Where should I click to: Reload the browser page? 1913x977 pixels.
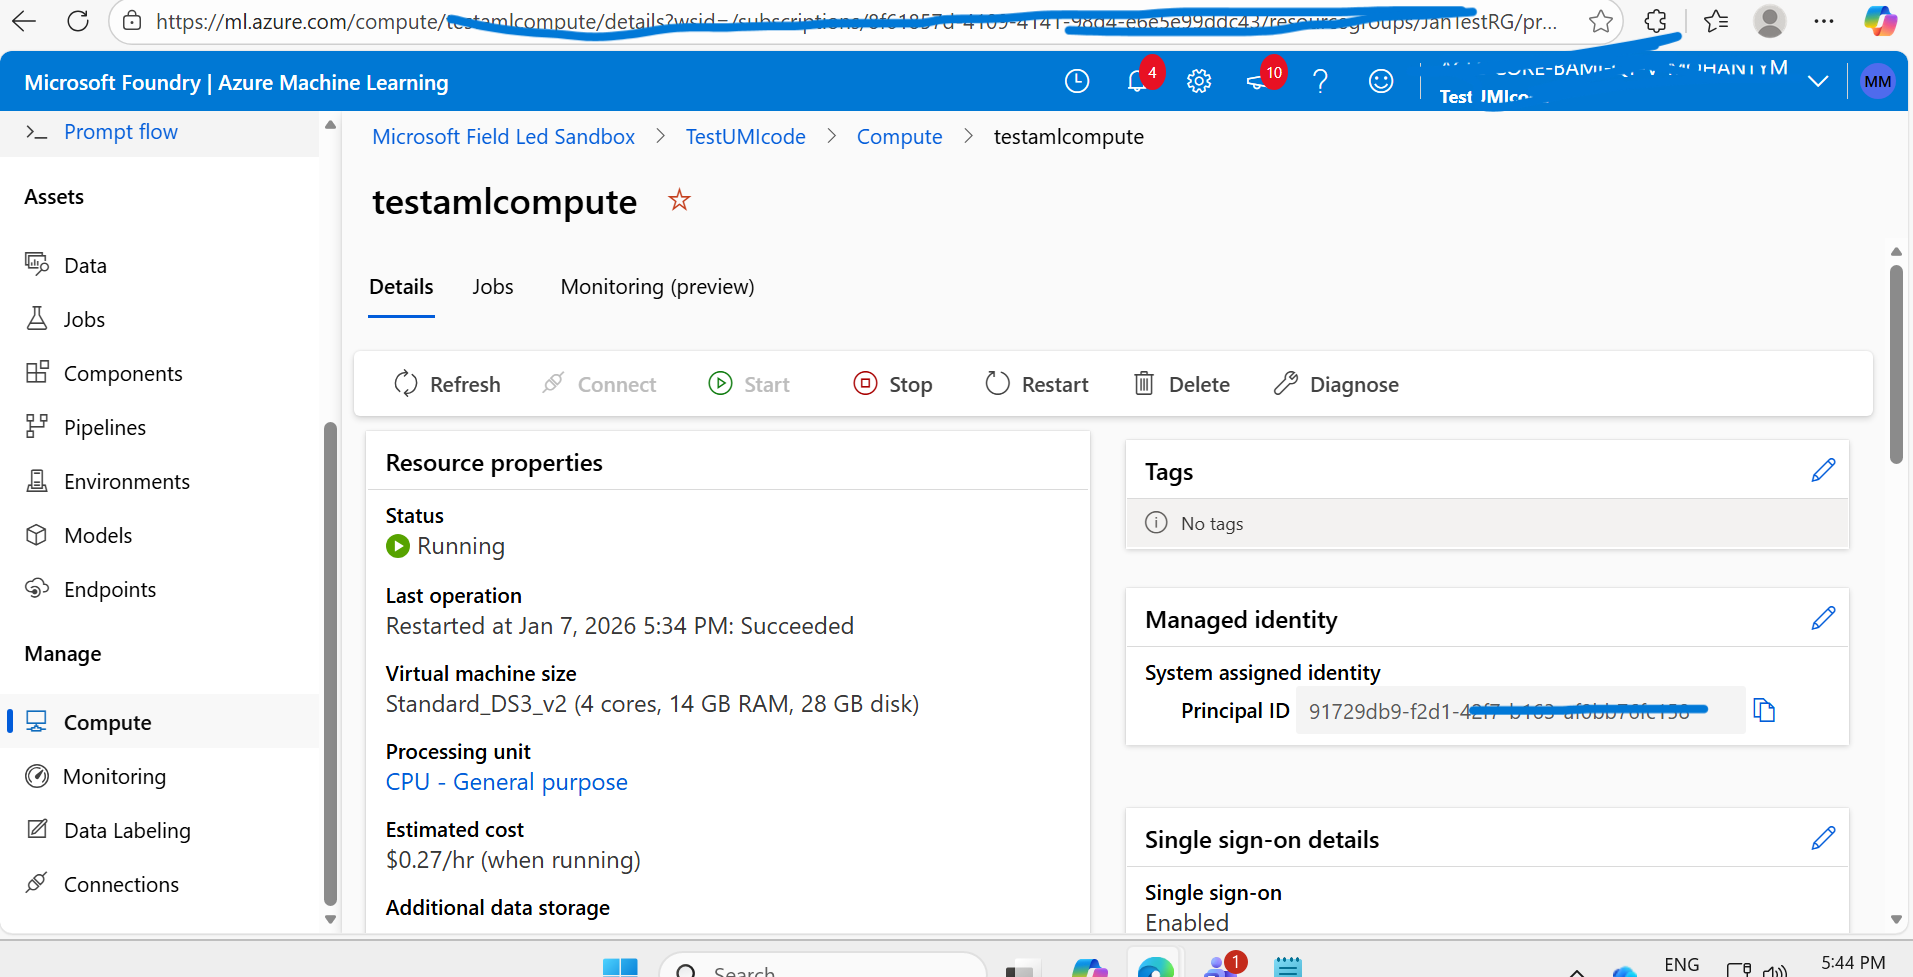point(78,21)
